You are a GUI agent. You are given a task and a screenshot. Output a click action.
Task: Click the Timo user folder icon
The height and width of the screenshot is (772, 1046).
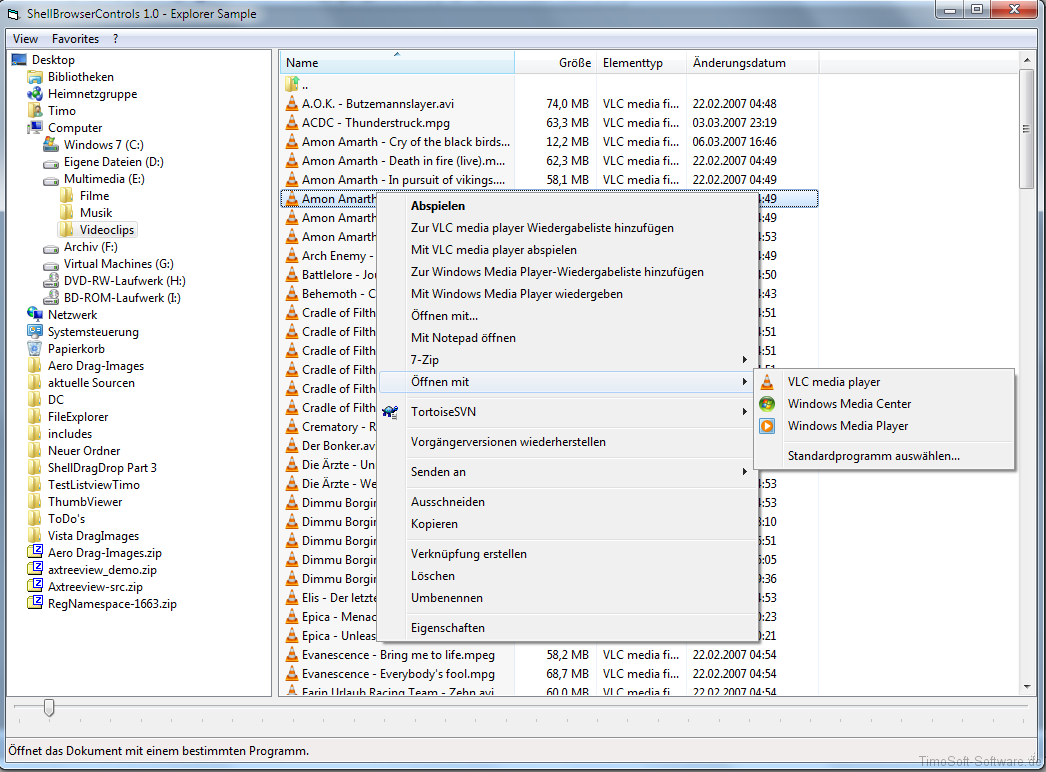coord(35,111)
